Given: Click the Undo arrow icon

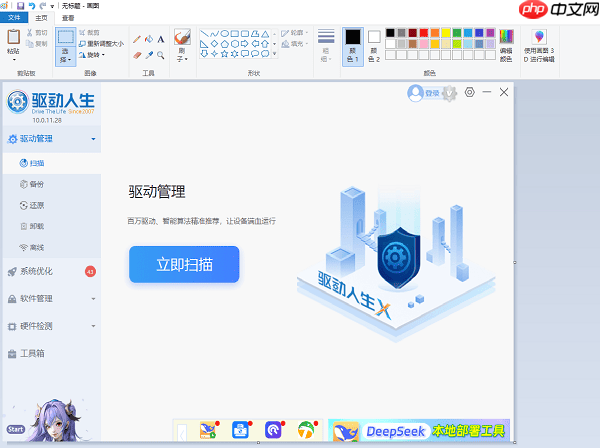Looking at the screenshot, I should 32,6.
